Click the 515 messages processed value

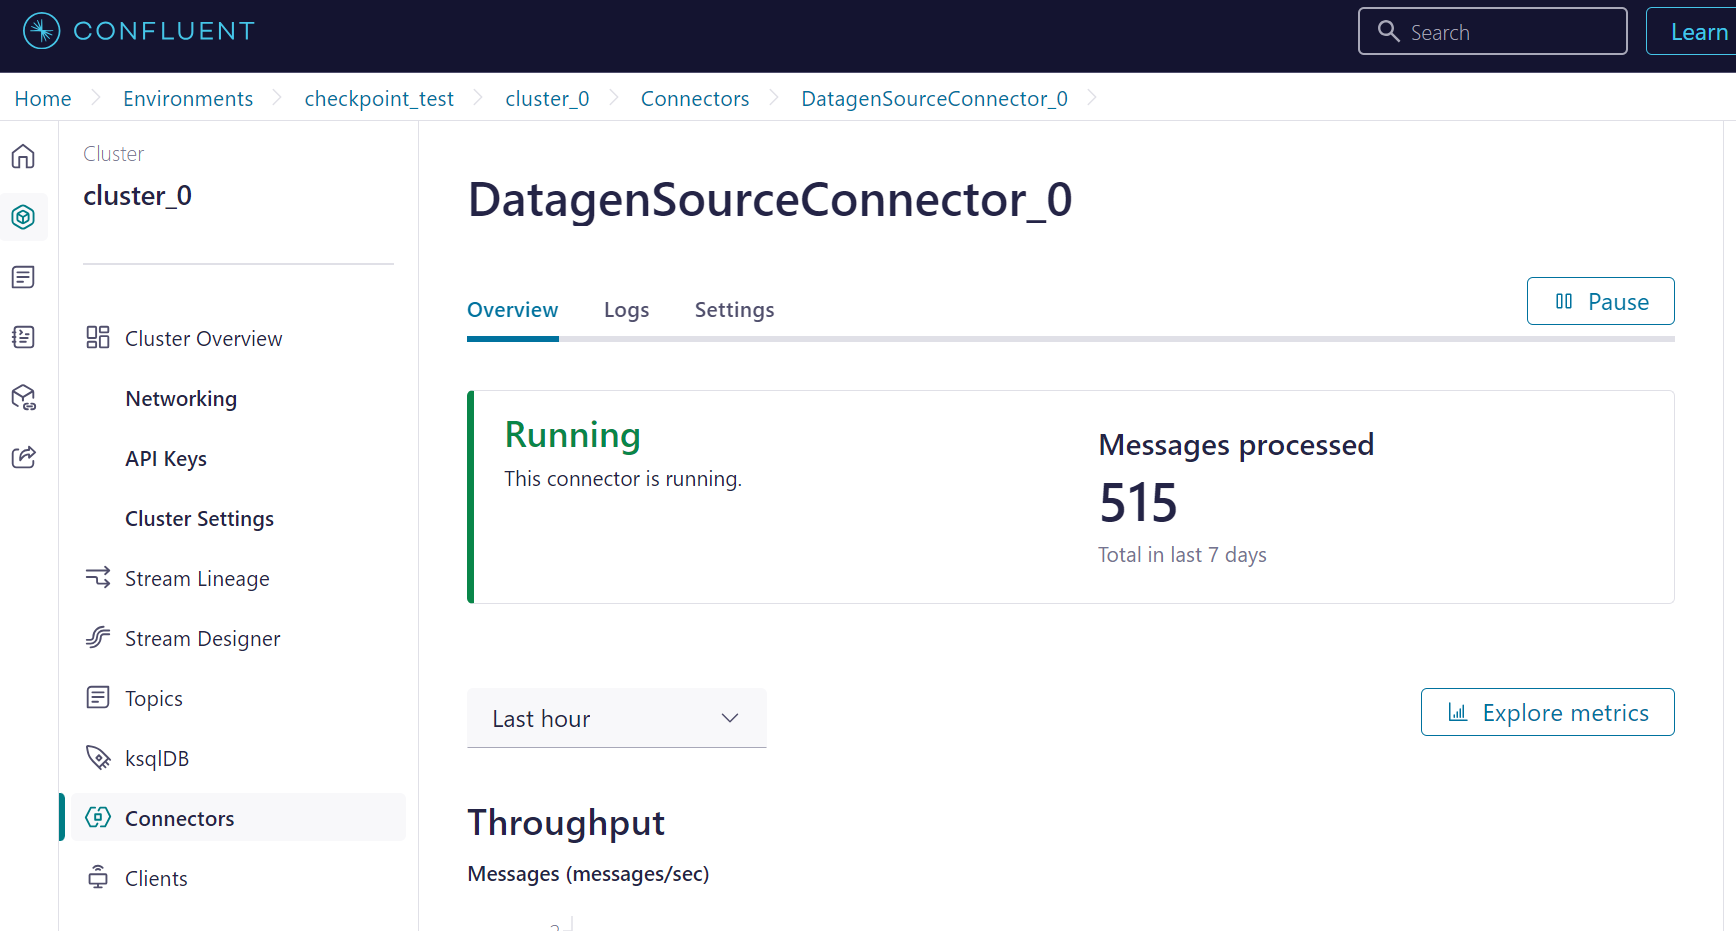tap(1138, 502)
